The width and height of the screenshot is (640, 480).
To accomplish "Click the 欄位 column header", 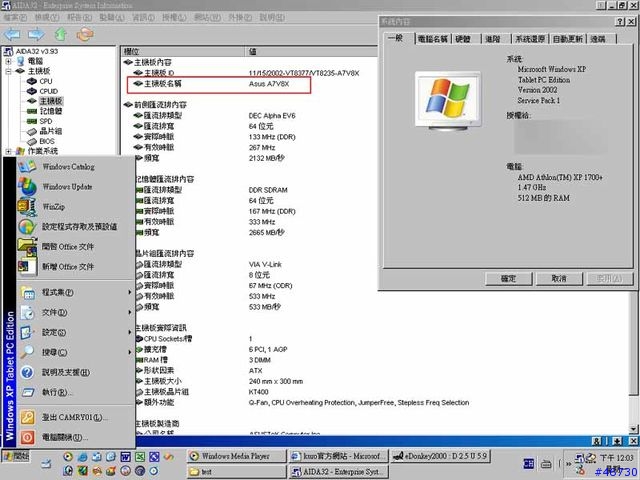I will click(x=183, y=51).
